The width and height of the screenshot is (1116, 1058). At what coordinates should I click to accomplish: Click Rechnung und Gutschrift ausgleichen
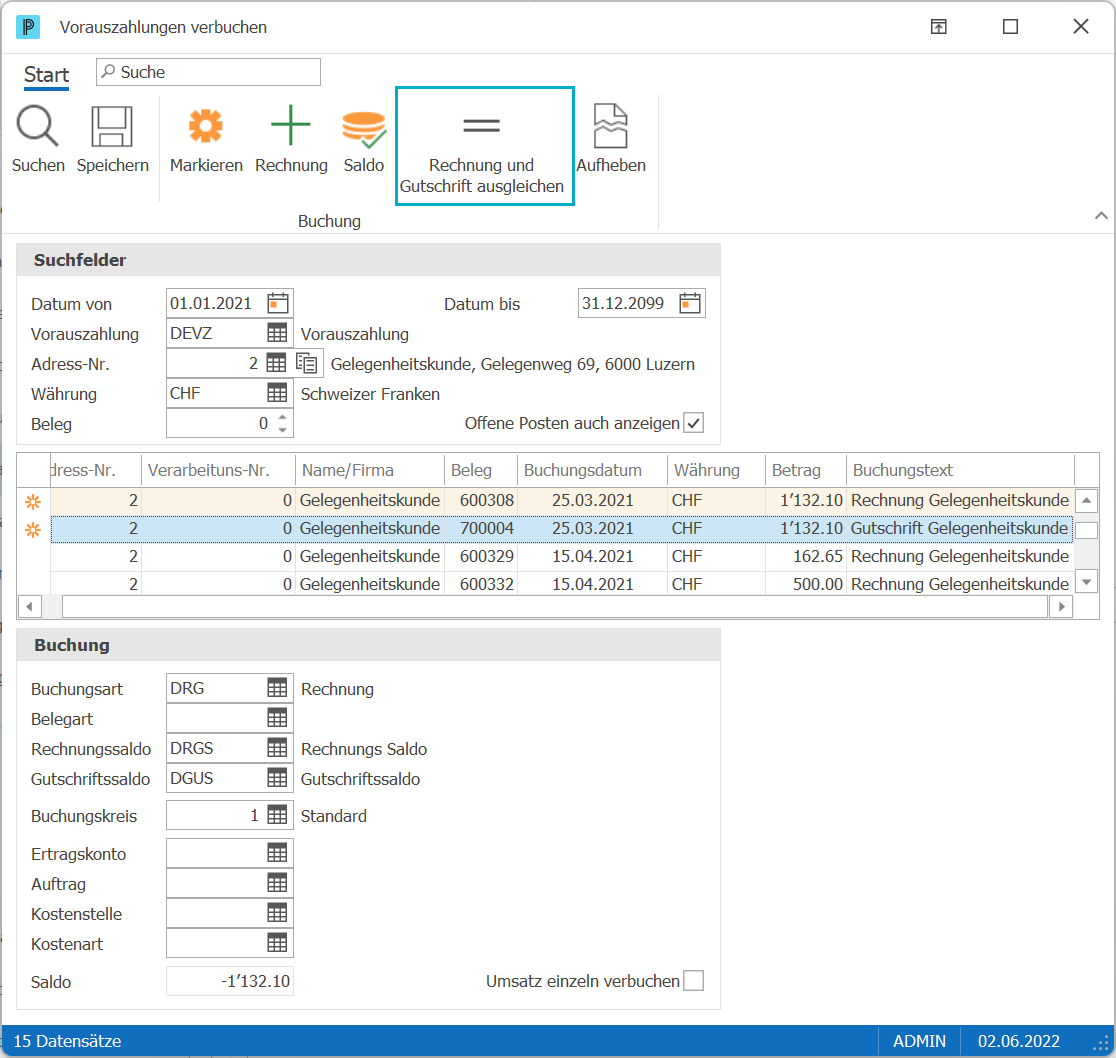coord(484,146)
